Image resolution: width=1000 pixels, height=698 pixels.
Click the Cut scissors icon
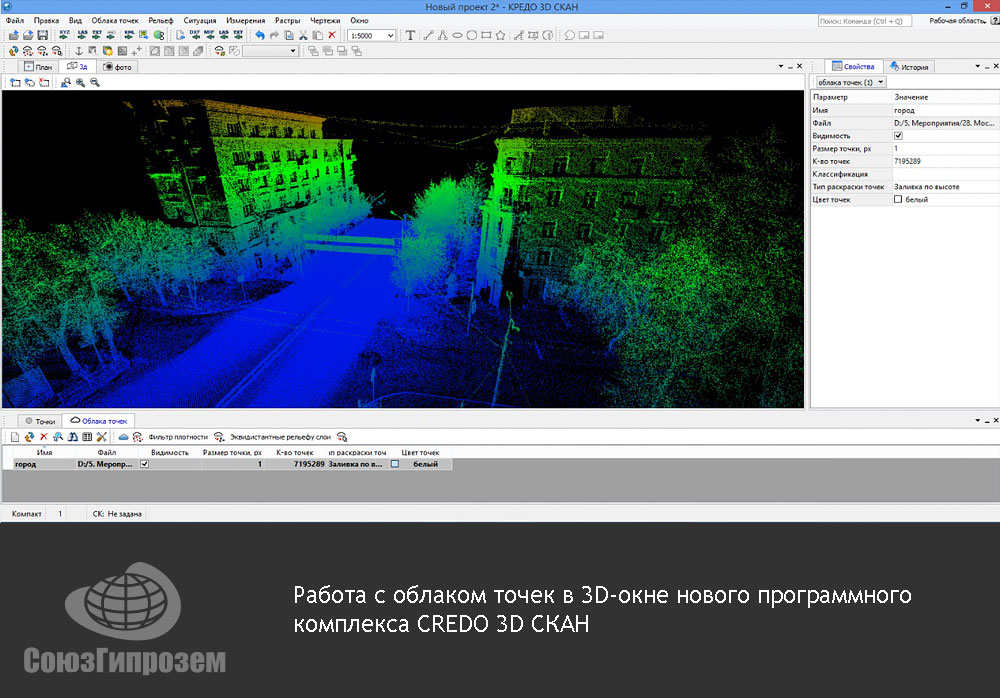tap(304, 35)
